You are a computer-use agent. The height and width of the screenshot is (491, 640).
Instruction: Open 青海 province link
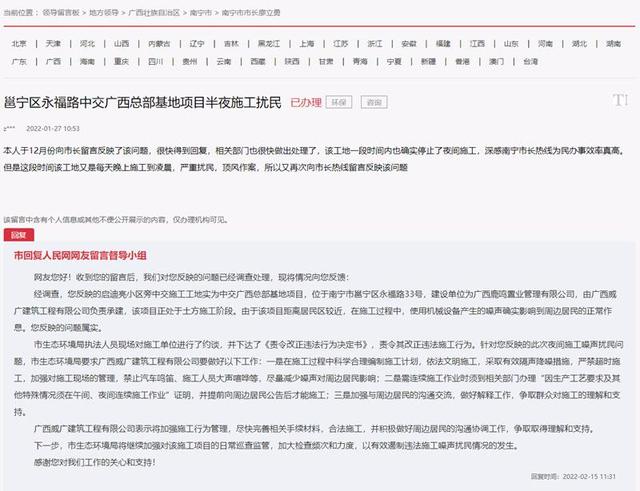tap(360, 61)
